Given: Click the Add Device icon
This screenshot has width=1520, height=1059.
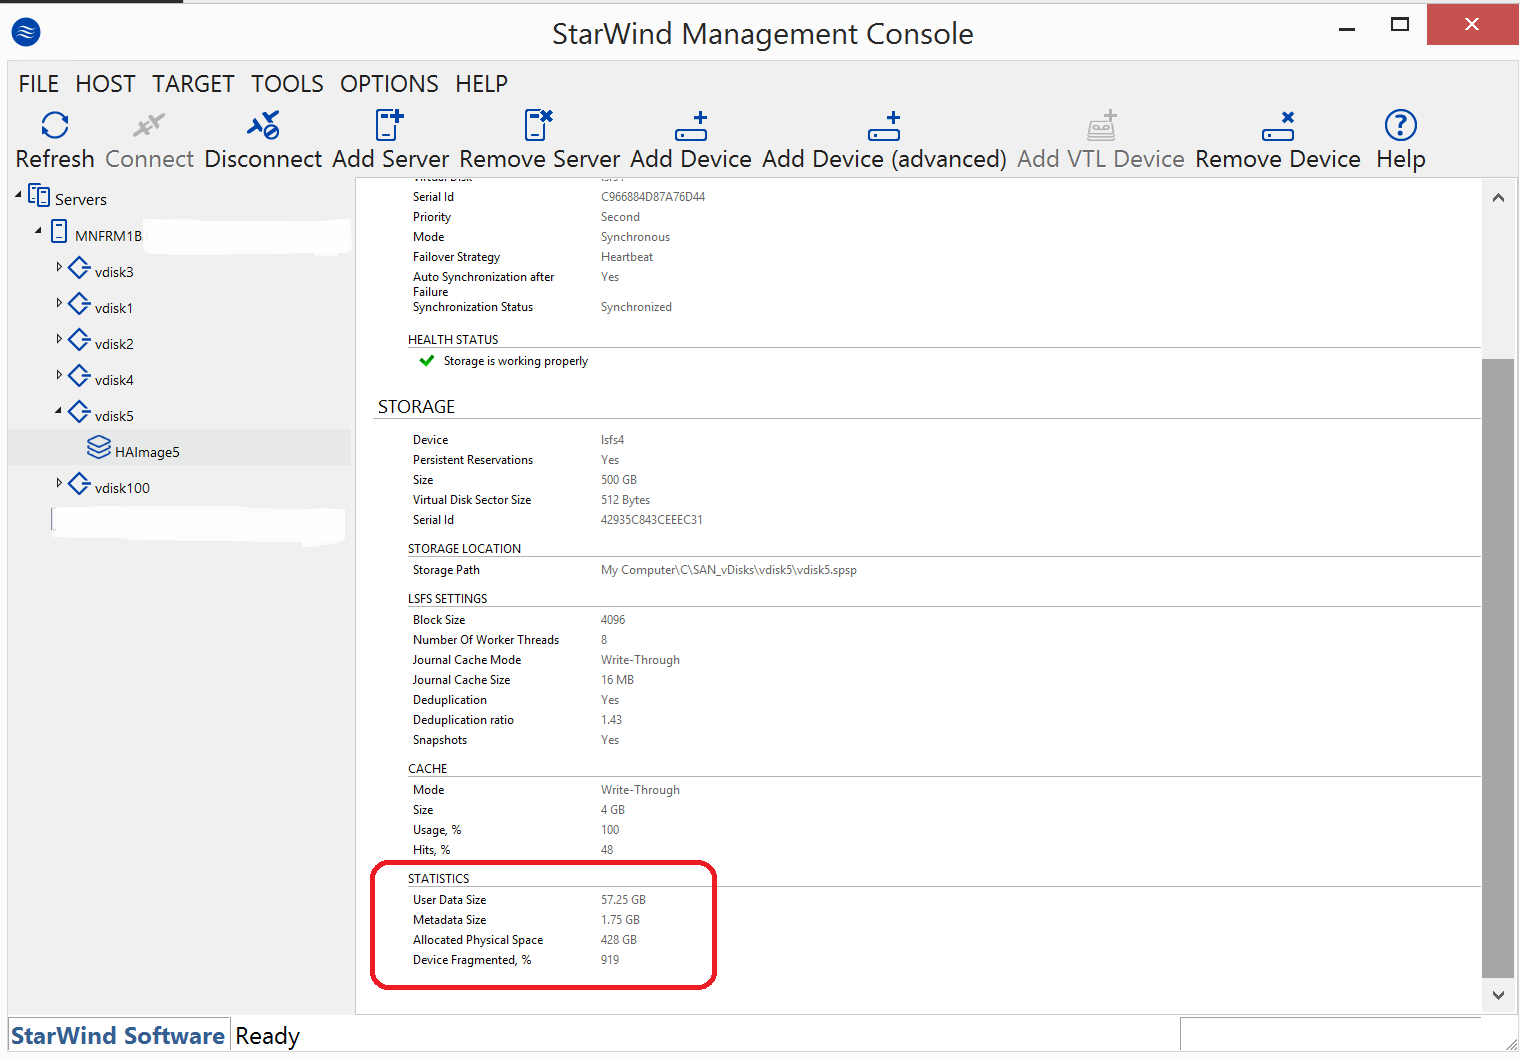Looking at the screenshot, I should click(691, 126).
